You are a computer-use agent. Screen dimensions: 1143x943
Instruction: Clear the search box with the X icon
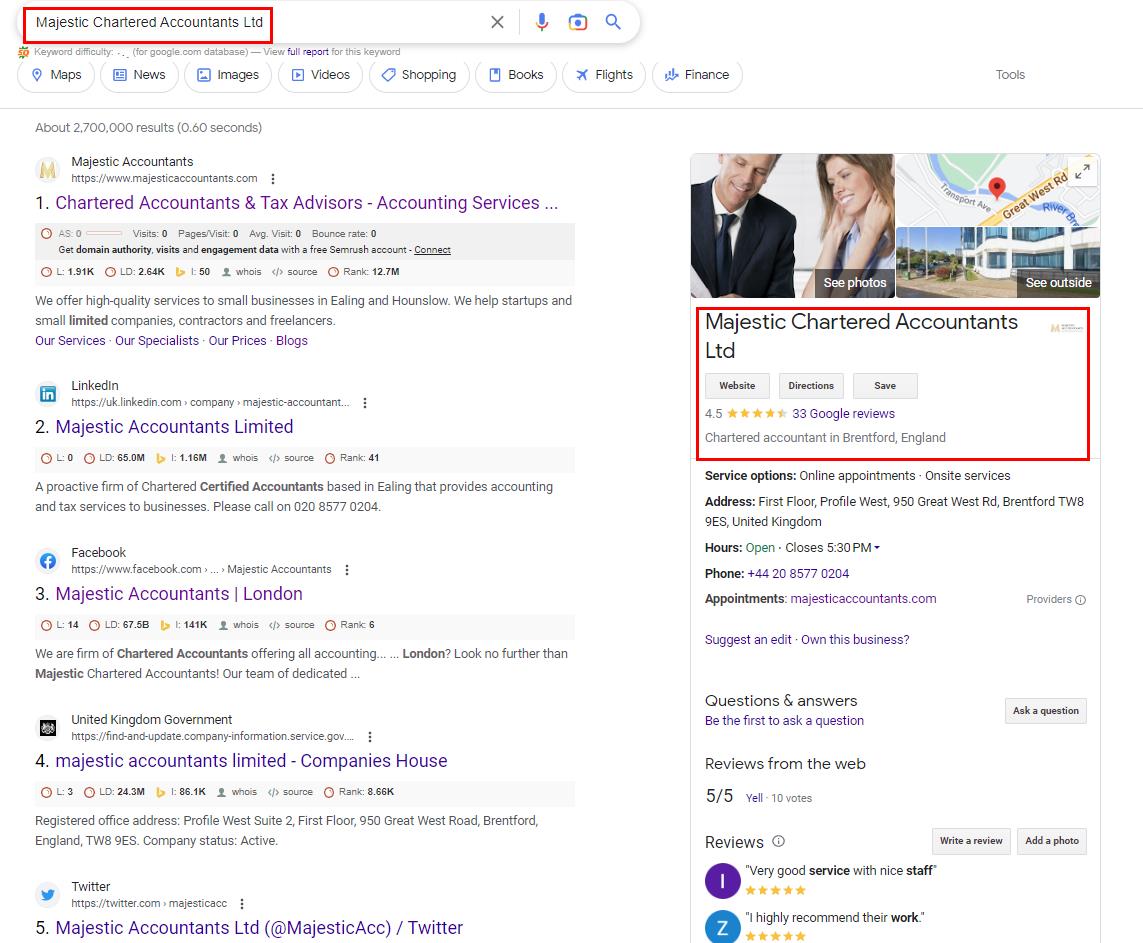click(x=497, y=23)
